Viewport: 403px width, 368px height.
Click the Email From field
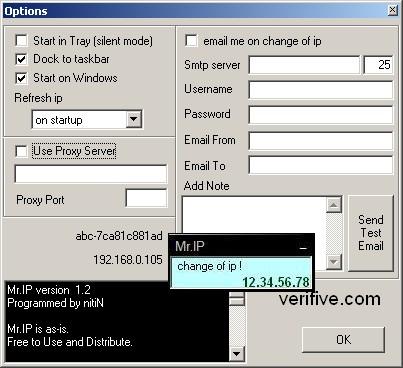click(321, 140)
